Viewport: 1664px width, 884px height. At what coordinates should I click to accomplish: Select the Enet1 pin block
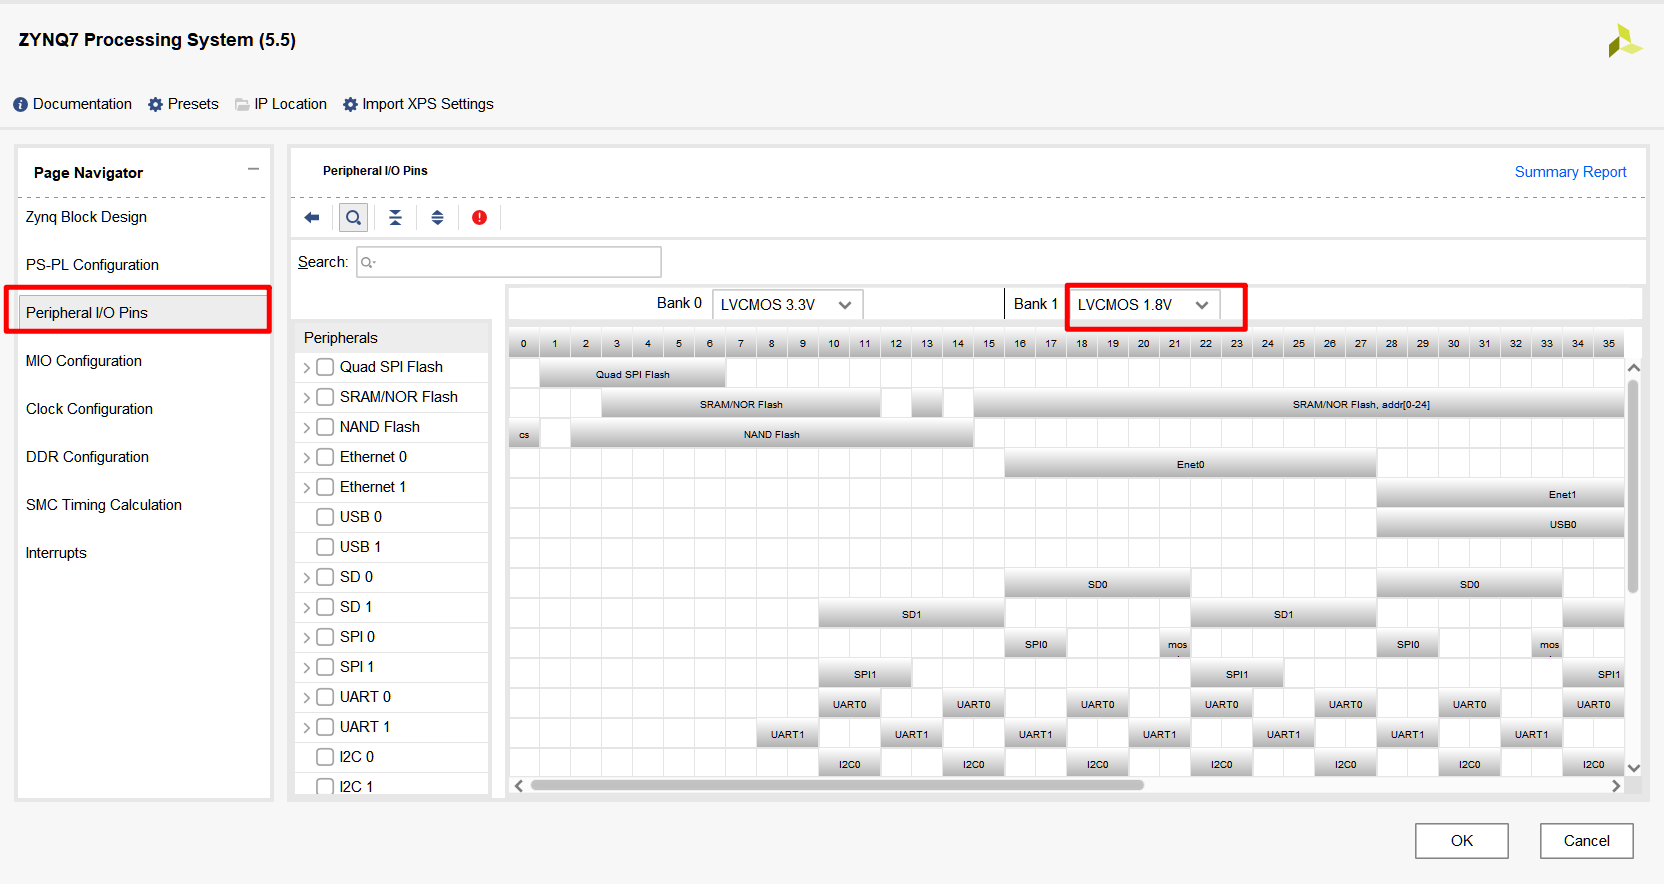1500,494
